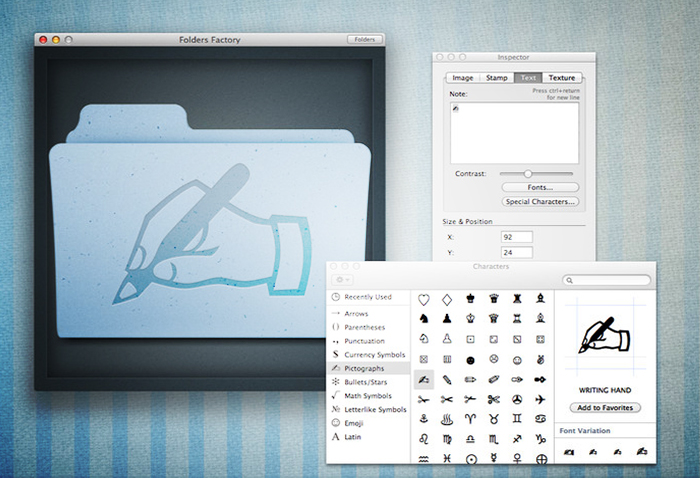Choose the Libra zodiac symbol
Image resolution: width=700 pixels, height=478 pixels.
click(x=470, y=439)
